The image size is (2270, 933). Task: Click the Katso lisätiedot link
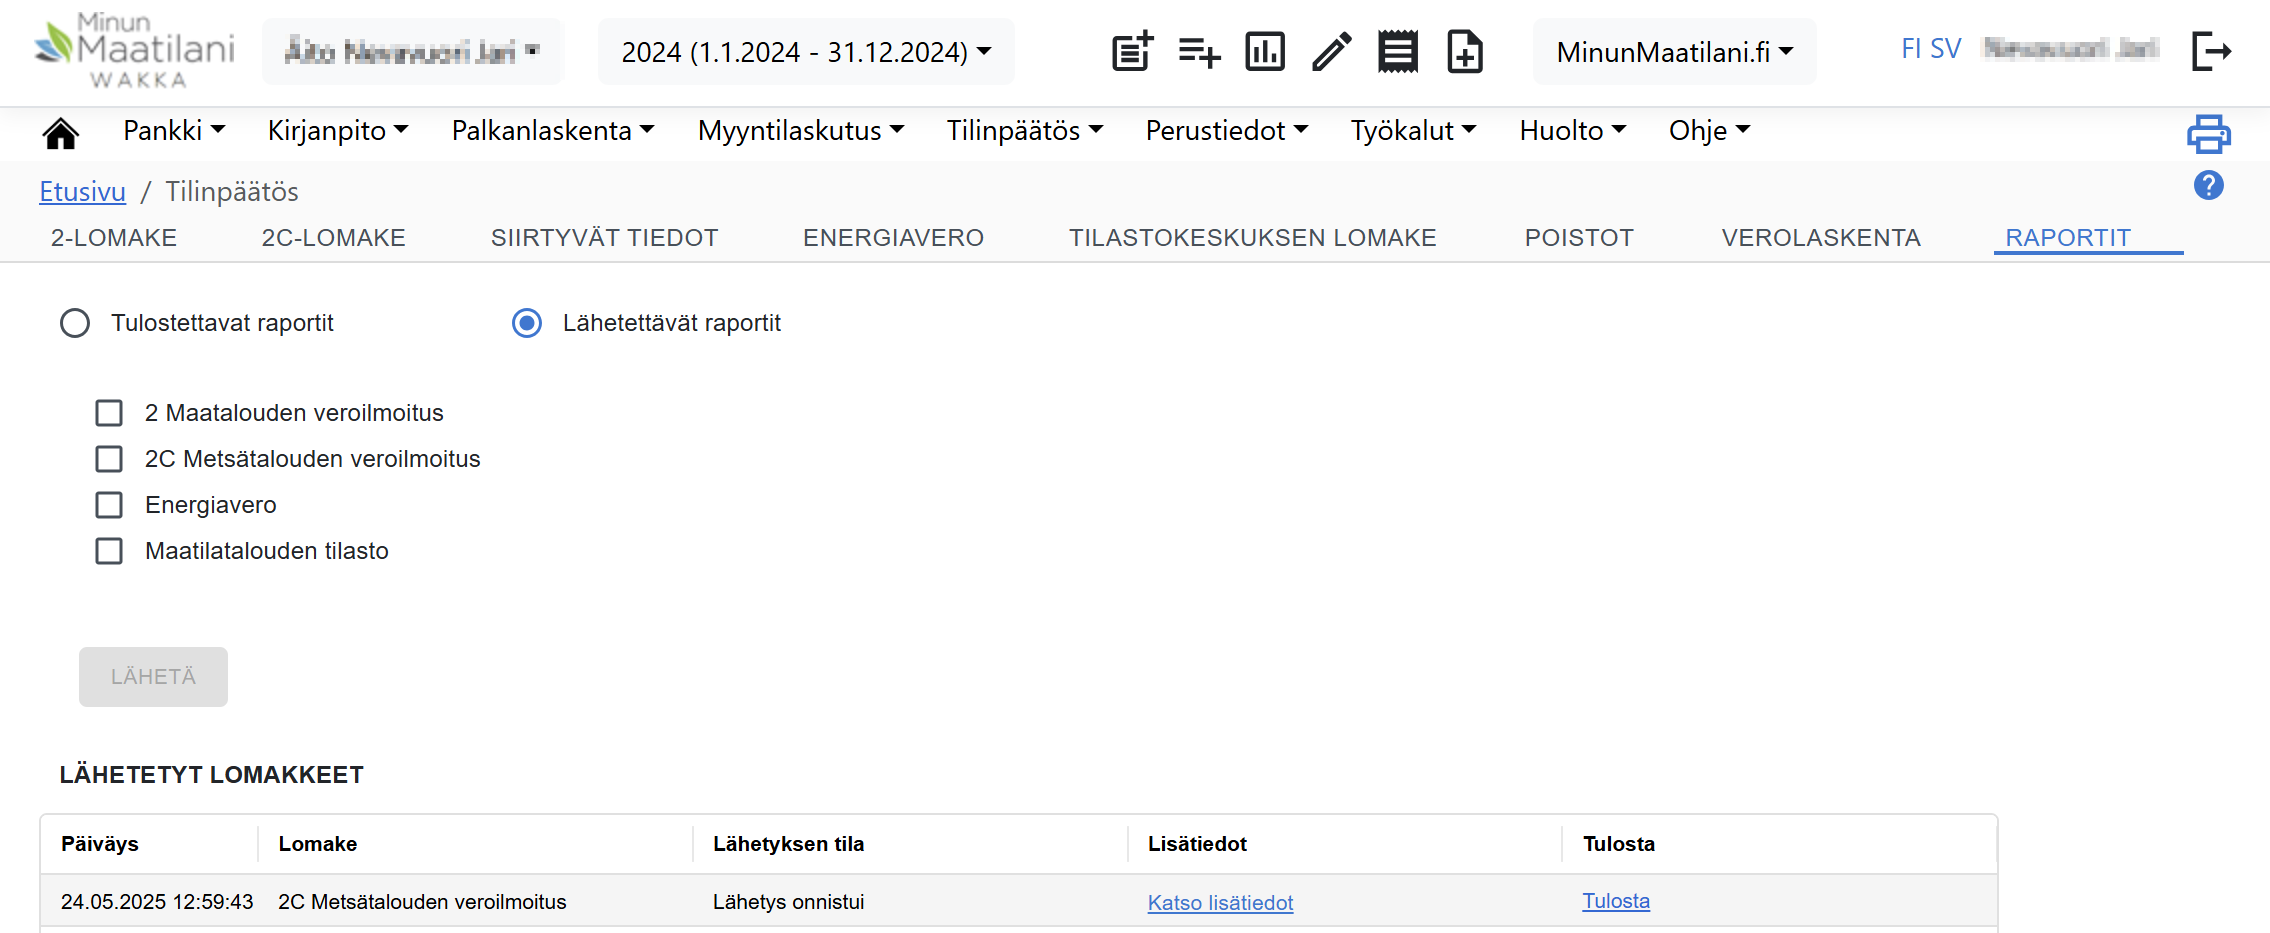click(1220, 902)
